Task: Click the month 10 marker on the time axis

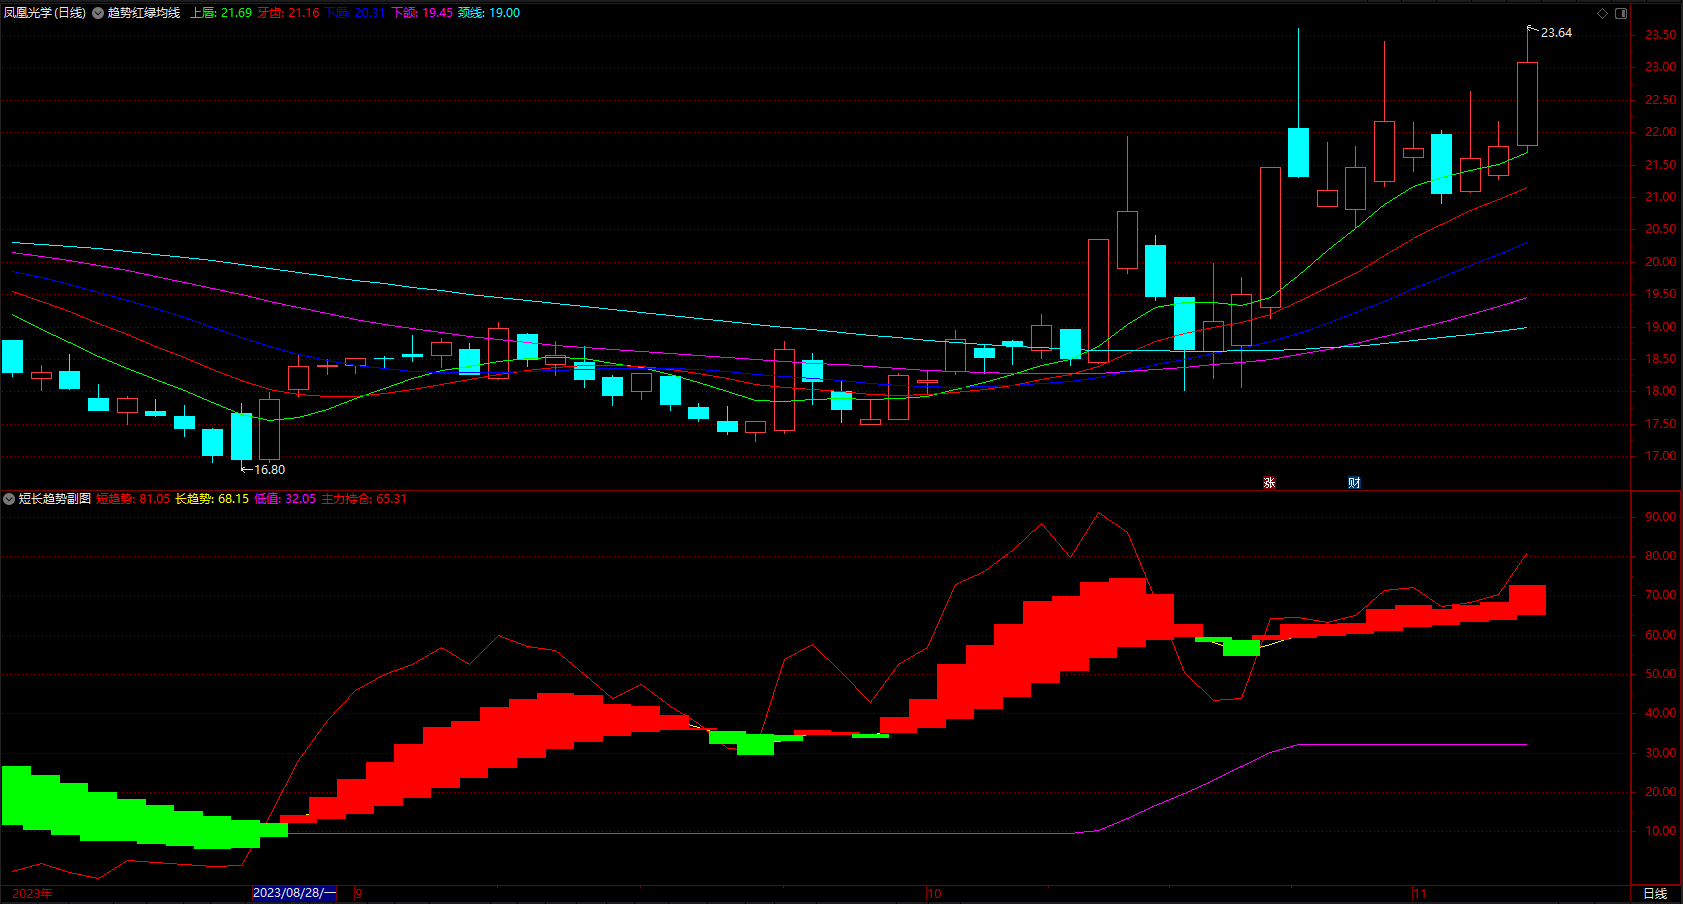Action: [x=934, y=893]
